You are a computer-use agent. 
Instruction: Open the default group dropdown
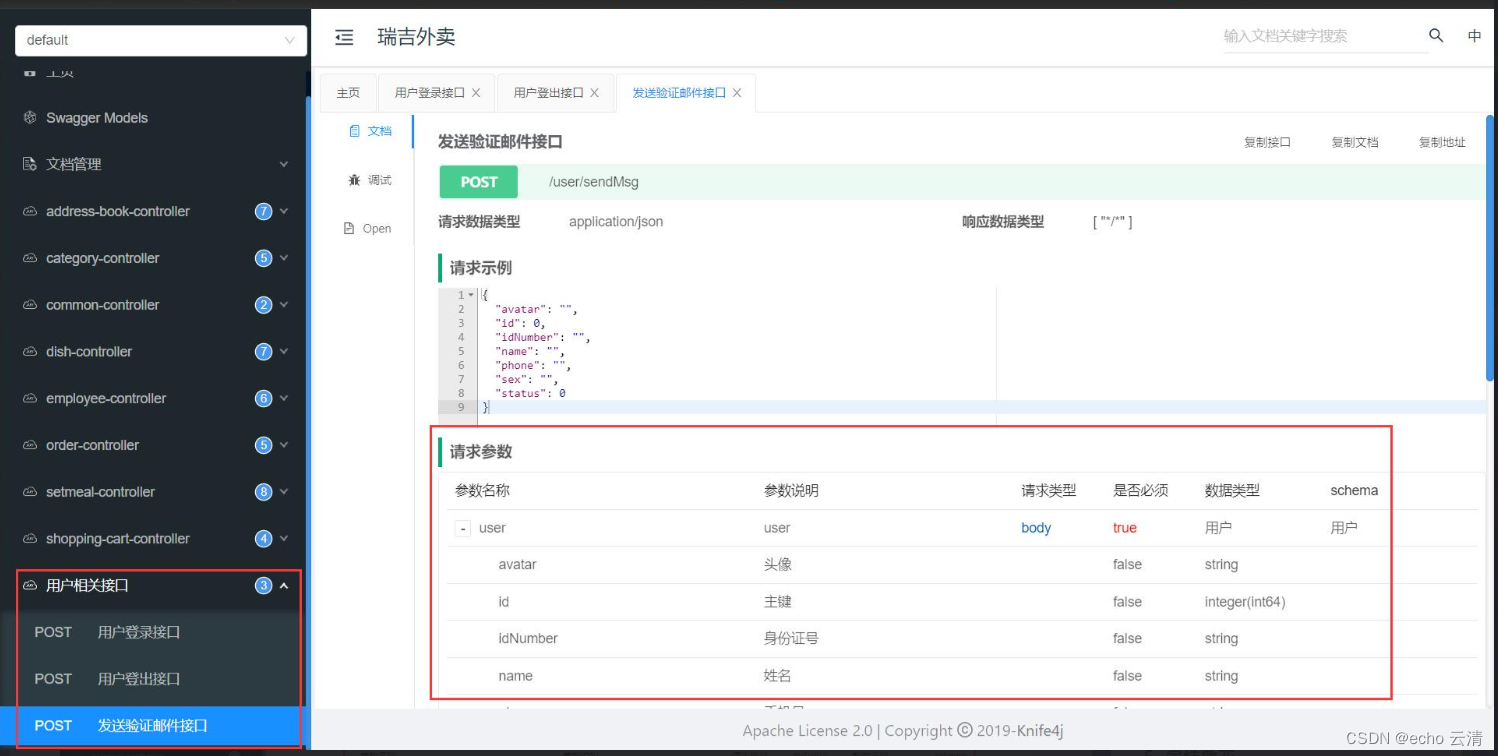pyautogui.click(x=160, y=40)
